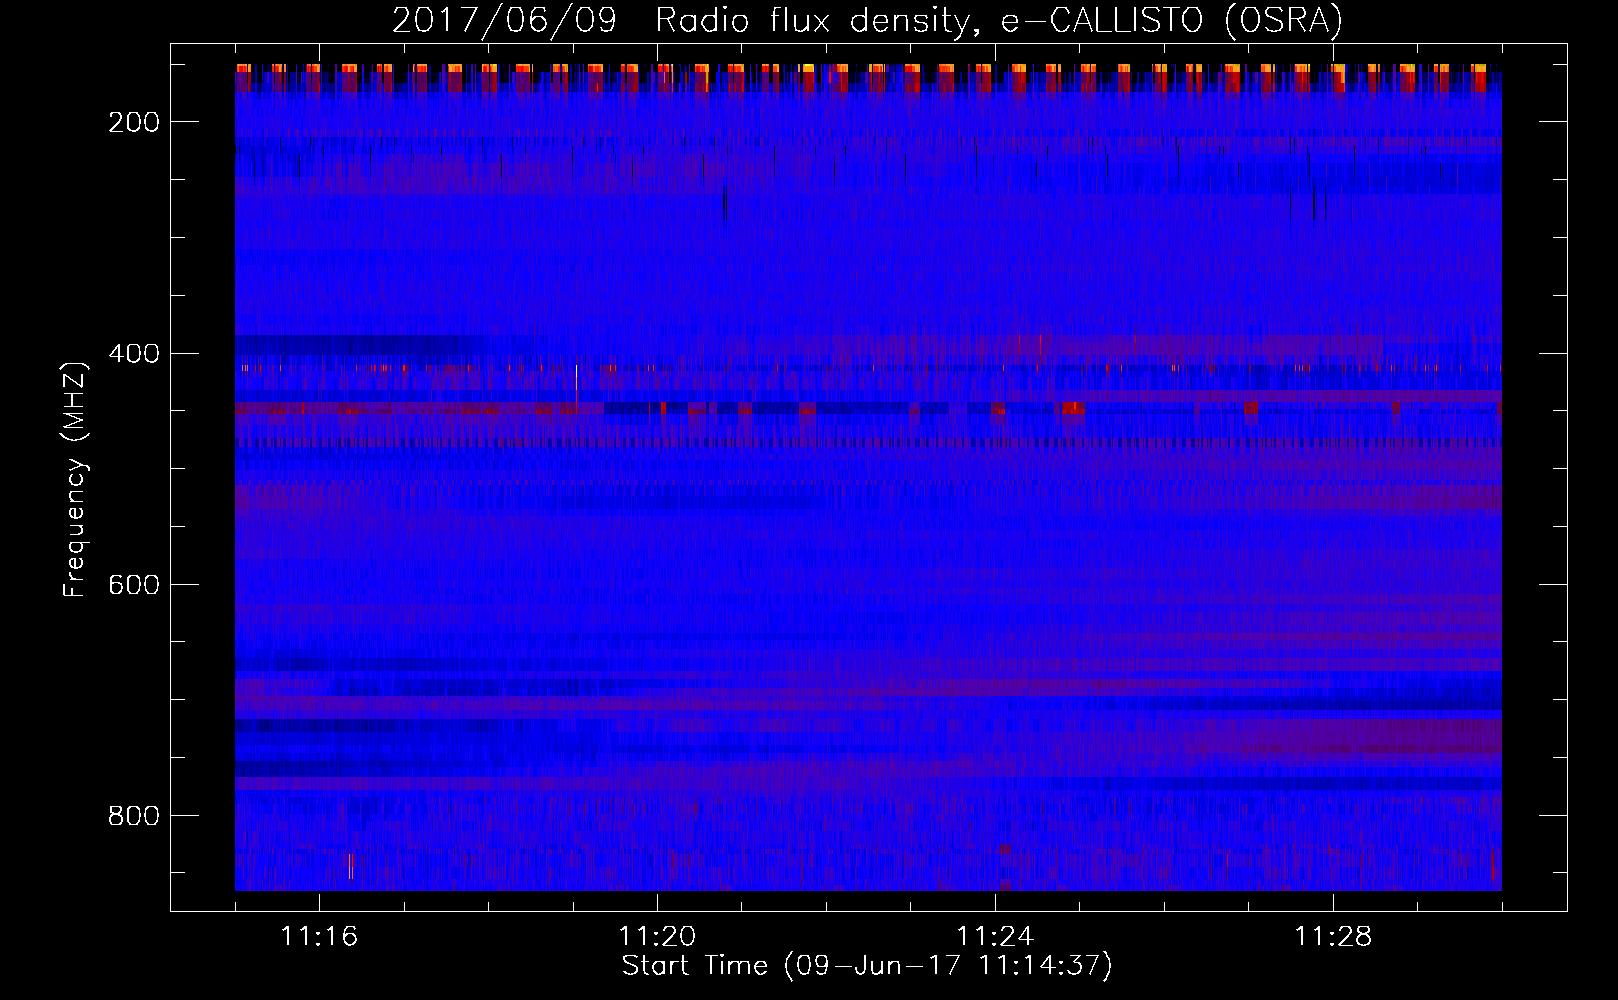This screenshot has width=1618, height=1000.
Task: Click the 800 frequency tick label
Action: [x=135, y=816]
